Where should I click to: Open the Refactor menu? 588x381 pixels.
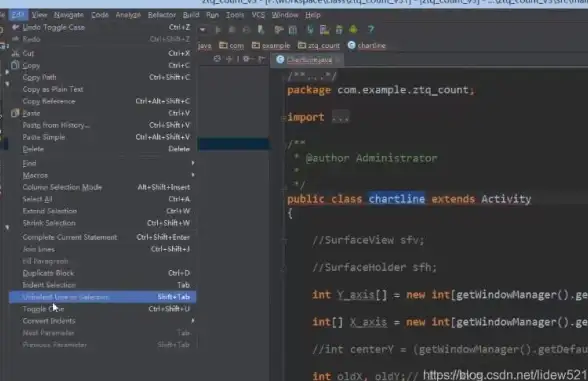162,15
